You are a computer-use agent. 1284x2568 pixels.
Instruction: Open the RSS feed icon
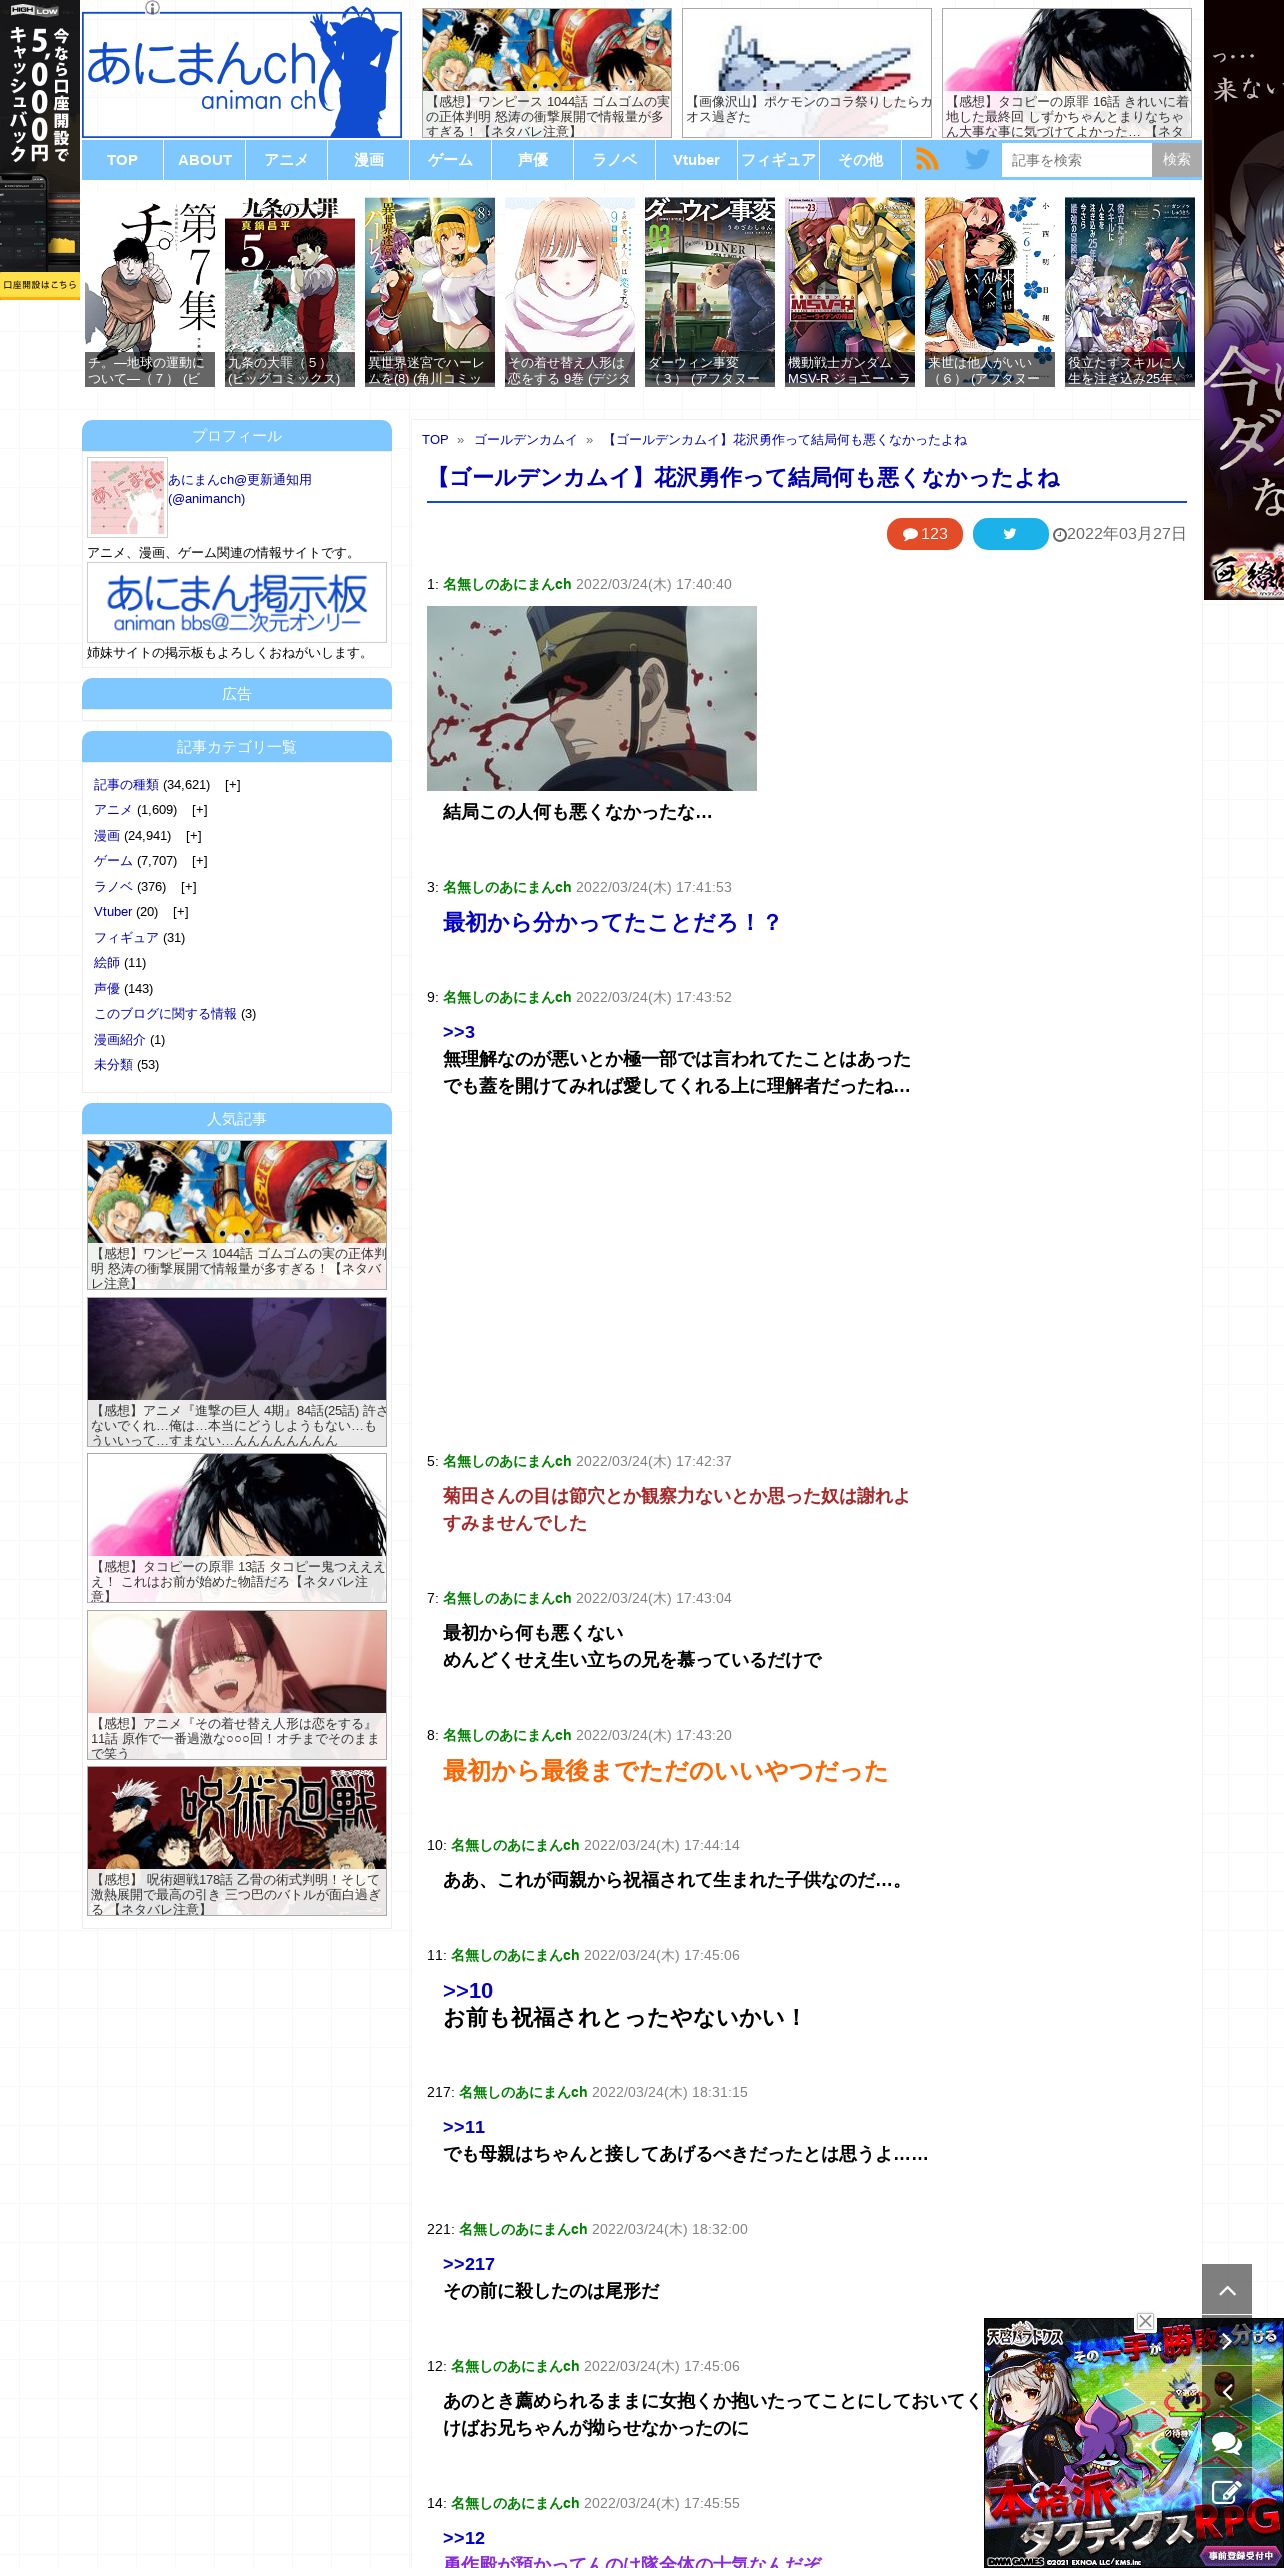point(927,159)
